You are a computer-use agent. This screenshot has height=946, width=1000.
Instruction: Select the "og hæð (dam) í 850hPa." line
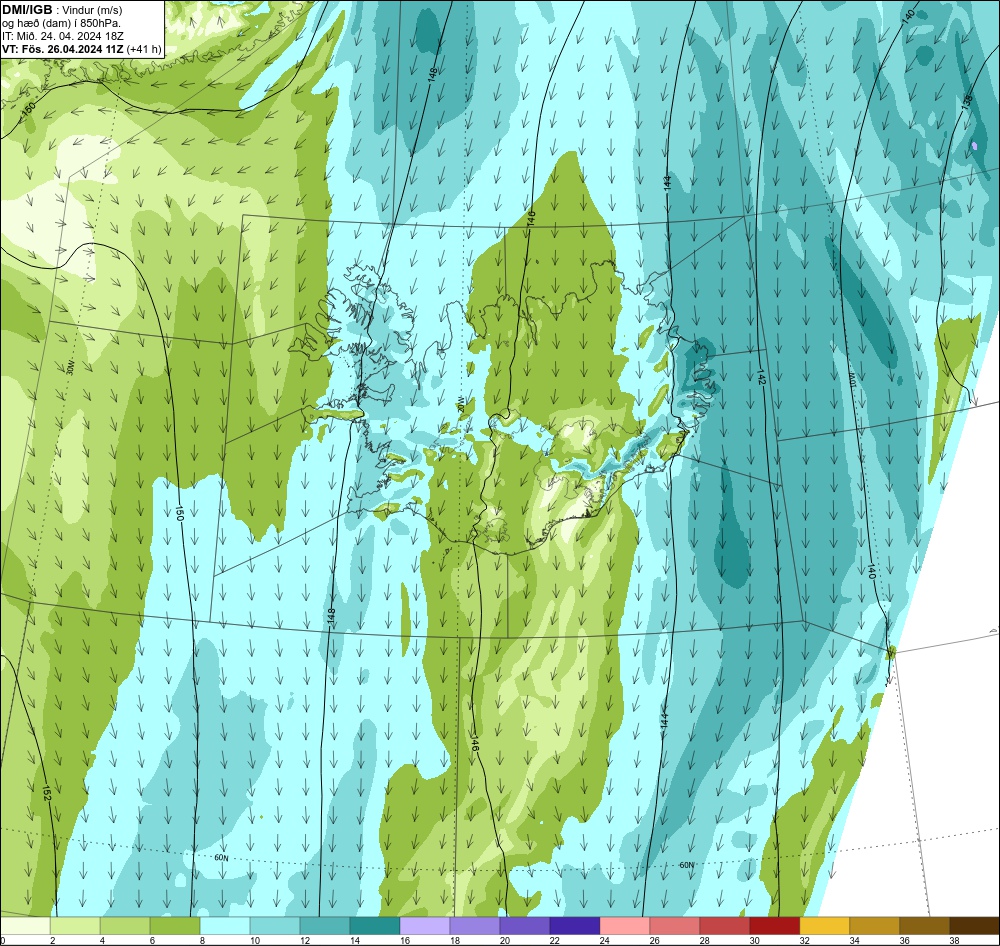tap(62, 23)
